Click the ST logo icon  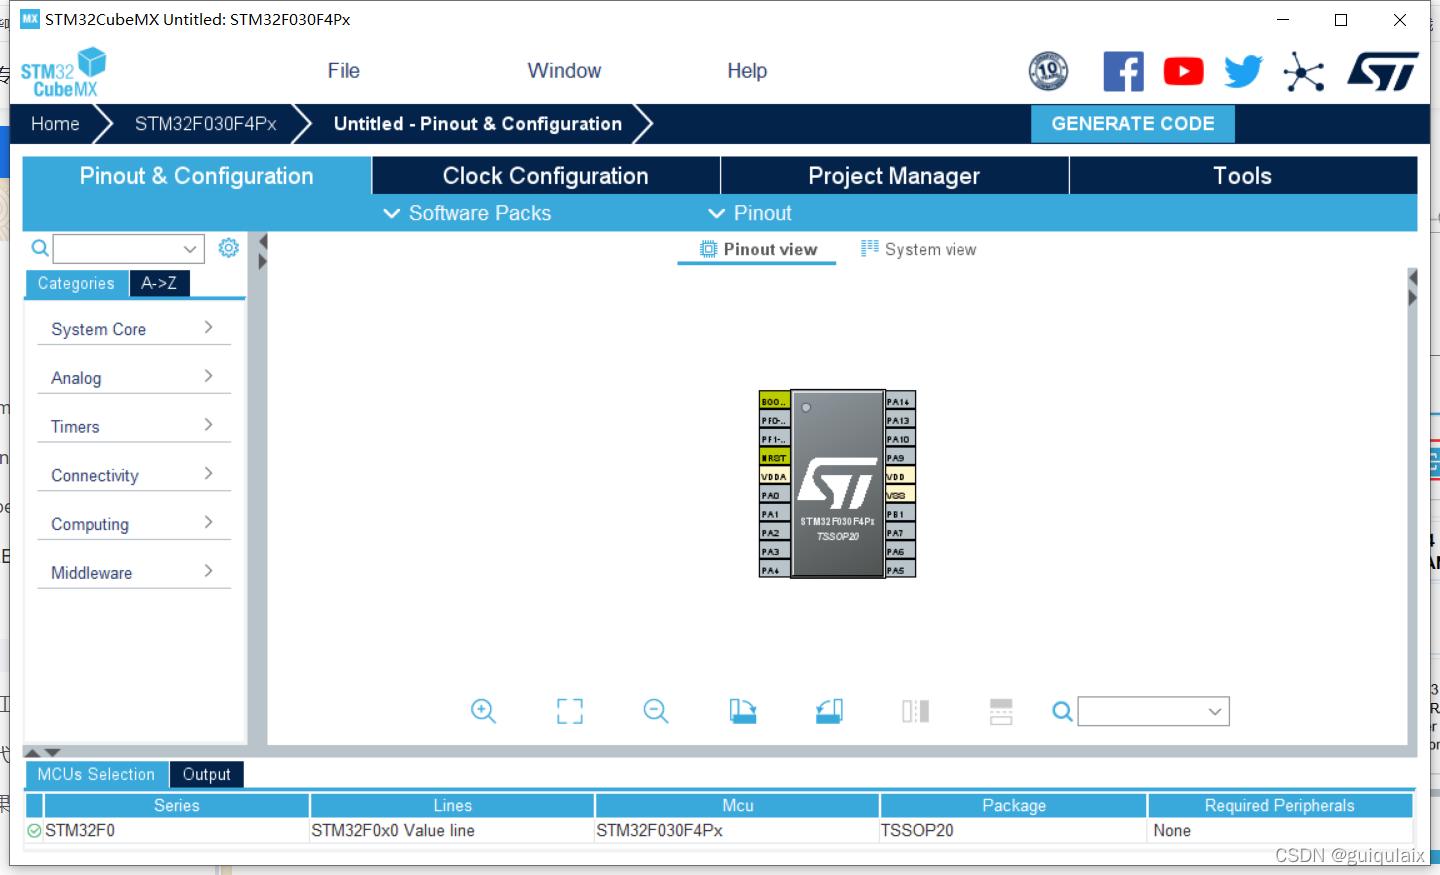(1383, 71)
